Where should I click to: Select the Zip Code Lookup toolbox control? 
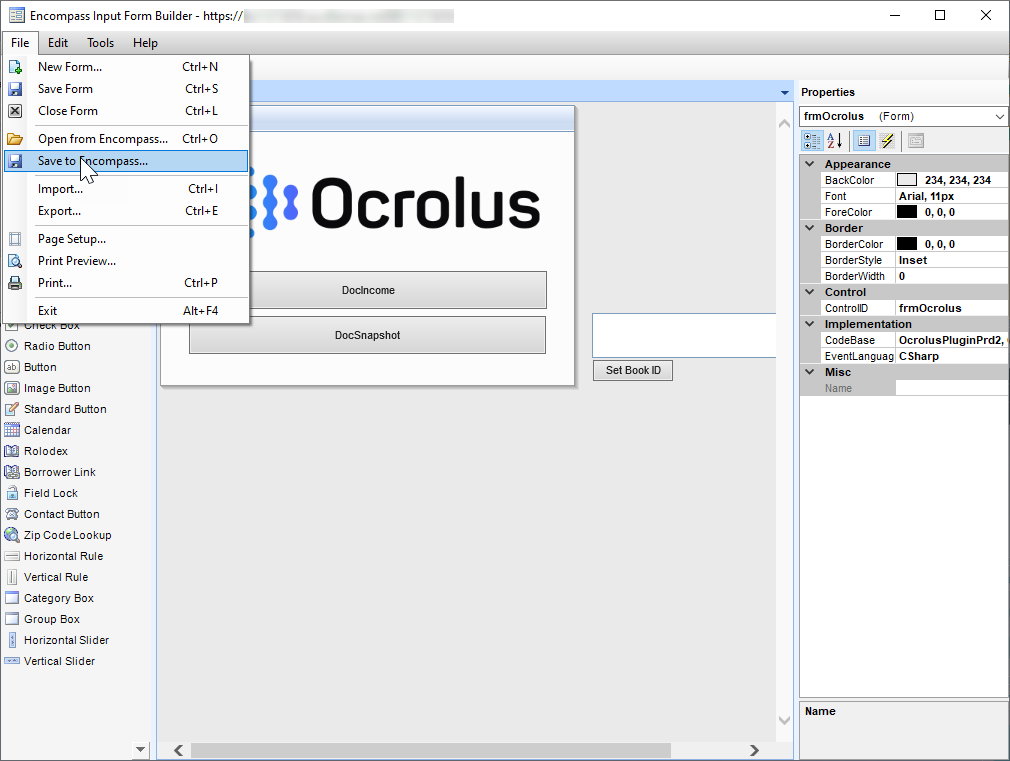click(58, 535)
